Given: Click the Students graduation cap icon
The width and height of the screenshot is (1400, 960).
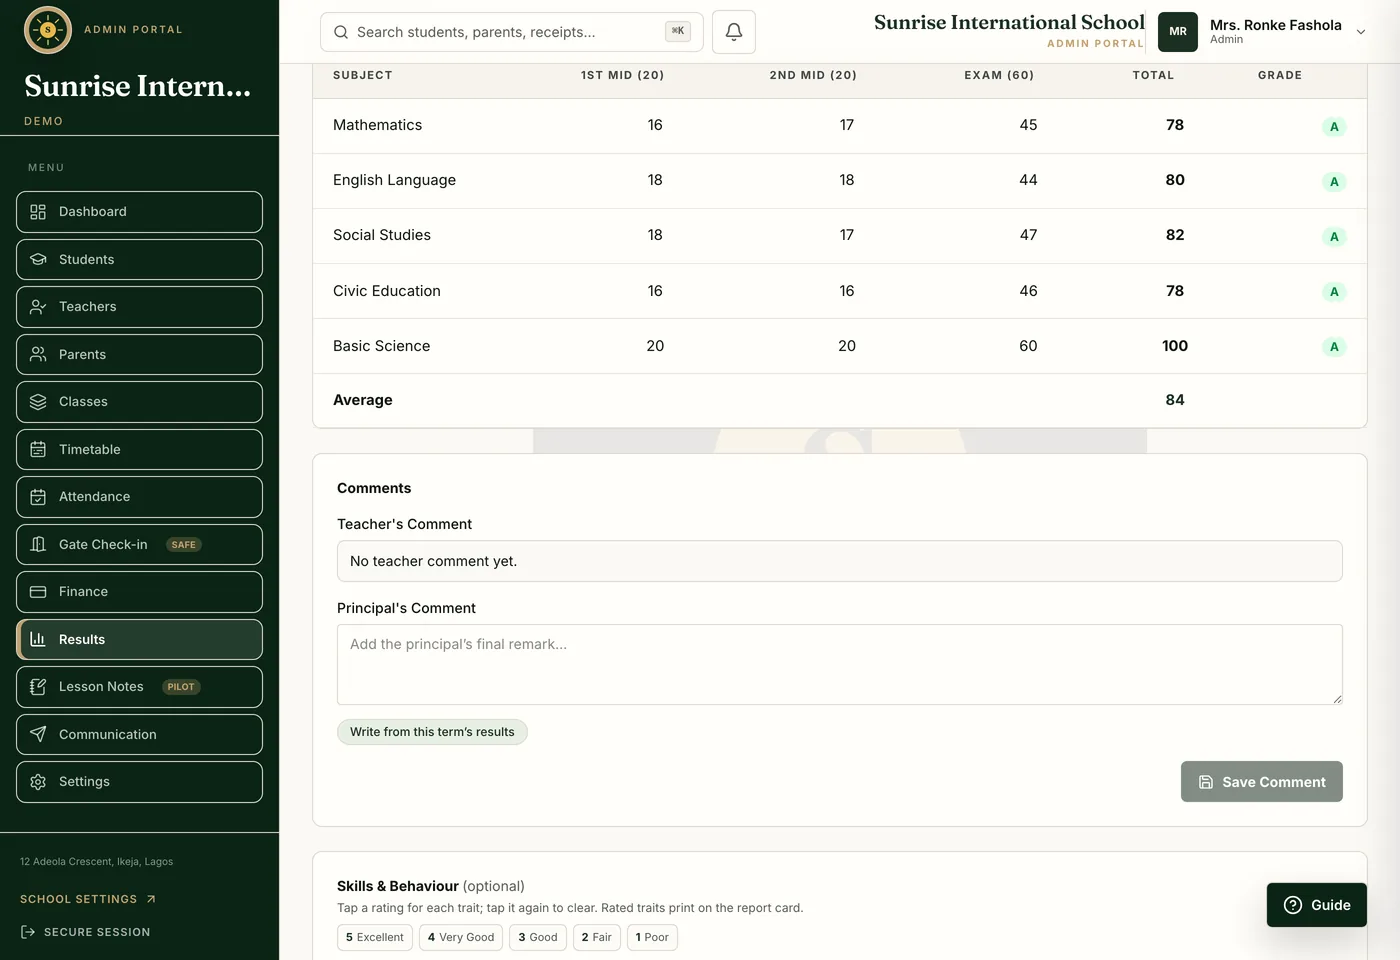Looking at the screenshot, I should [x=38, y=259].
